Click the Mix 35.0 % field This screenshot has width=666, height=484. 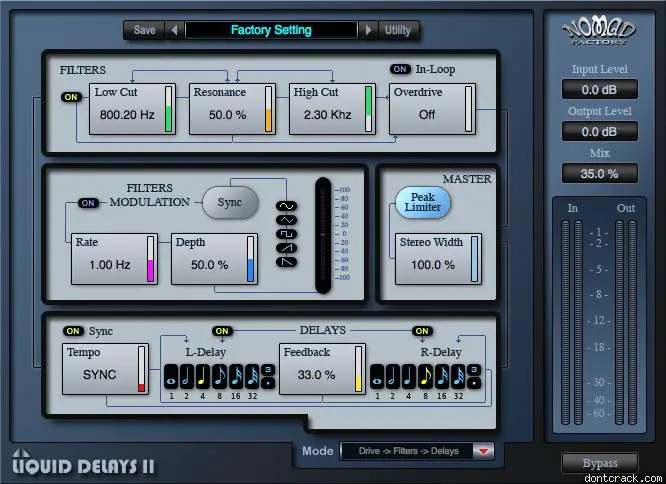coord(599,174)
